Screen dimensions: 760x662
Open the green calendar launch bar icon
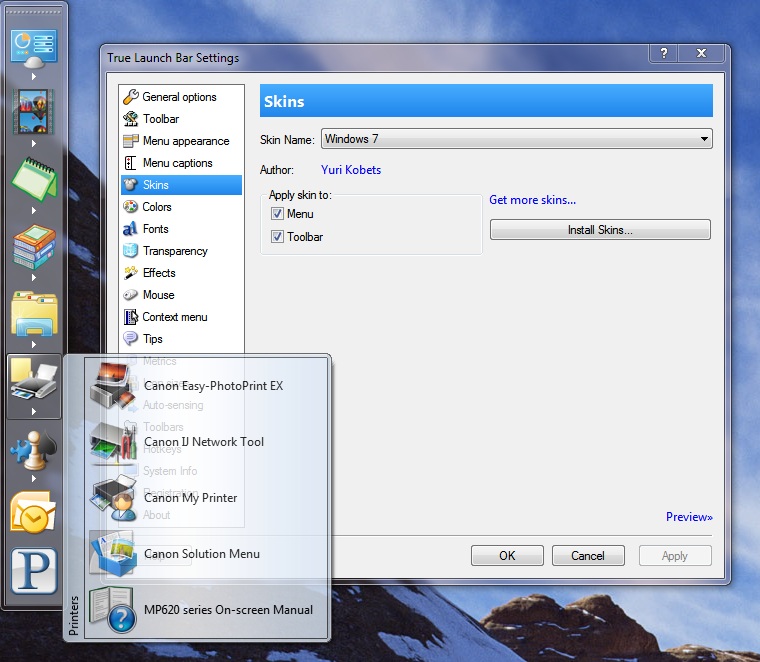(34, 179)
